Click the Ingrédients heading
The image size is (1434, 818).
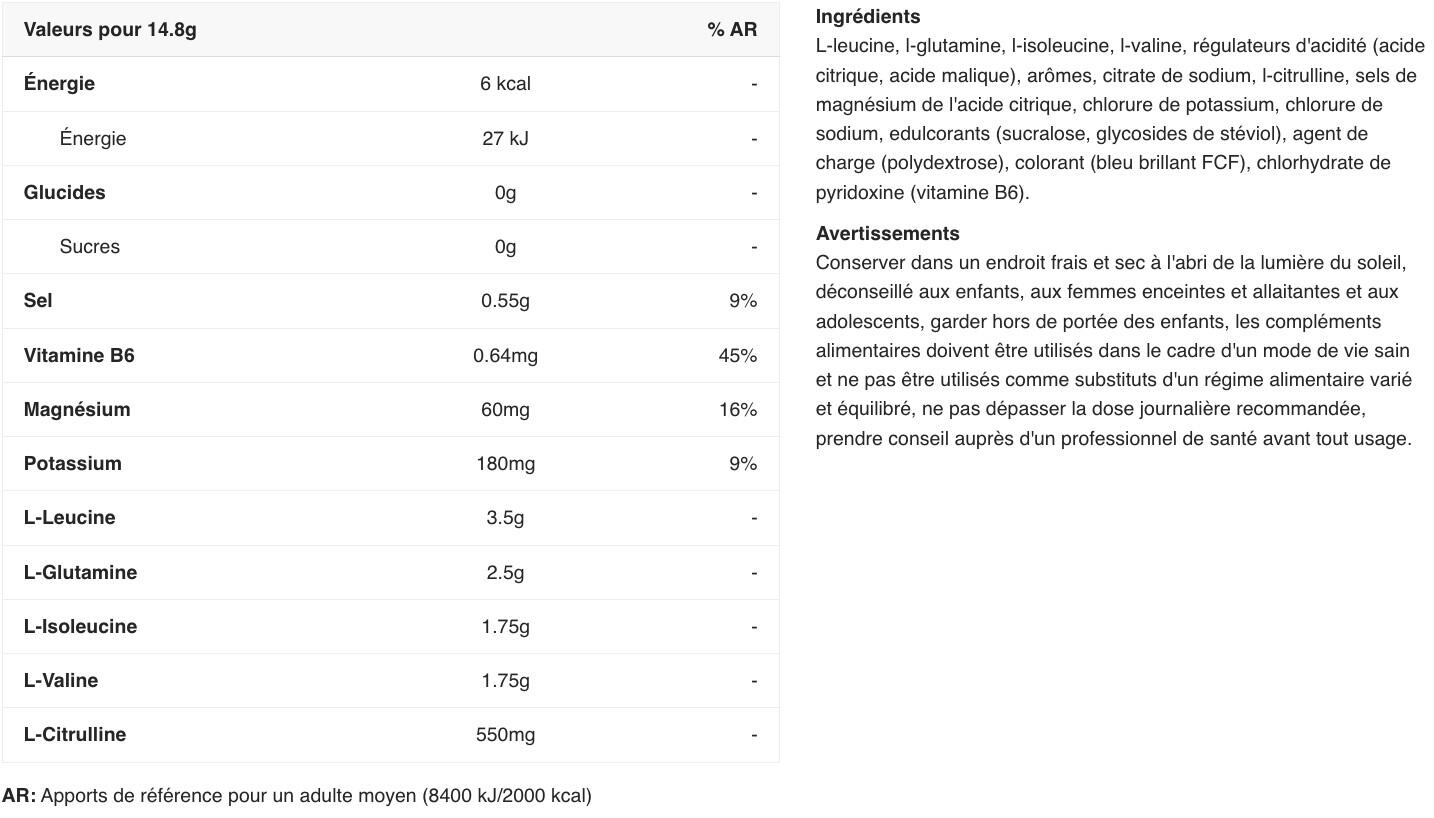pos(867,17)
